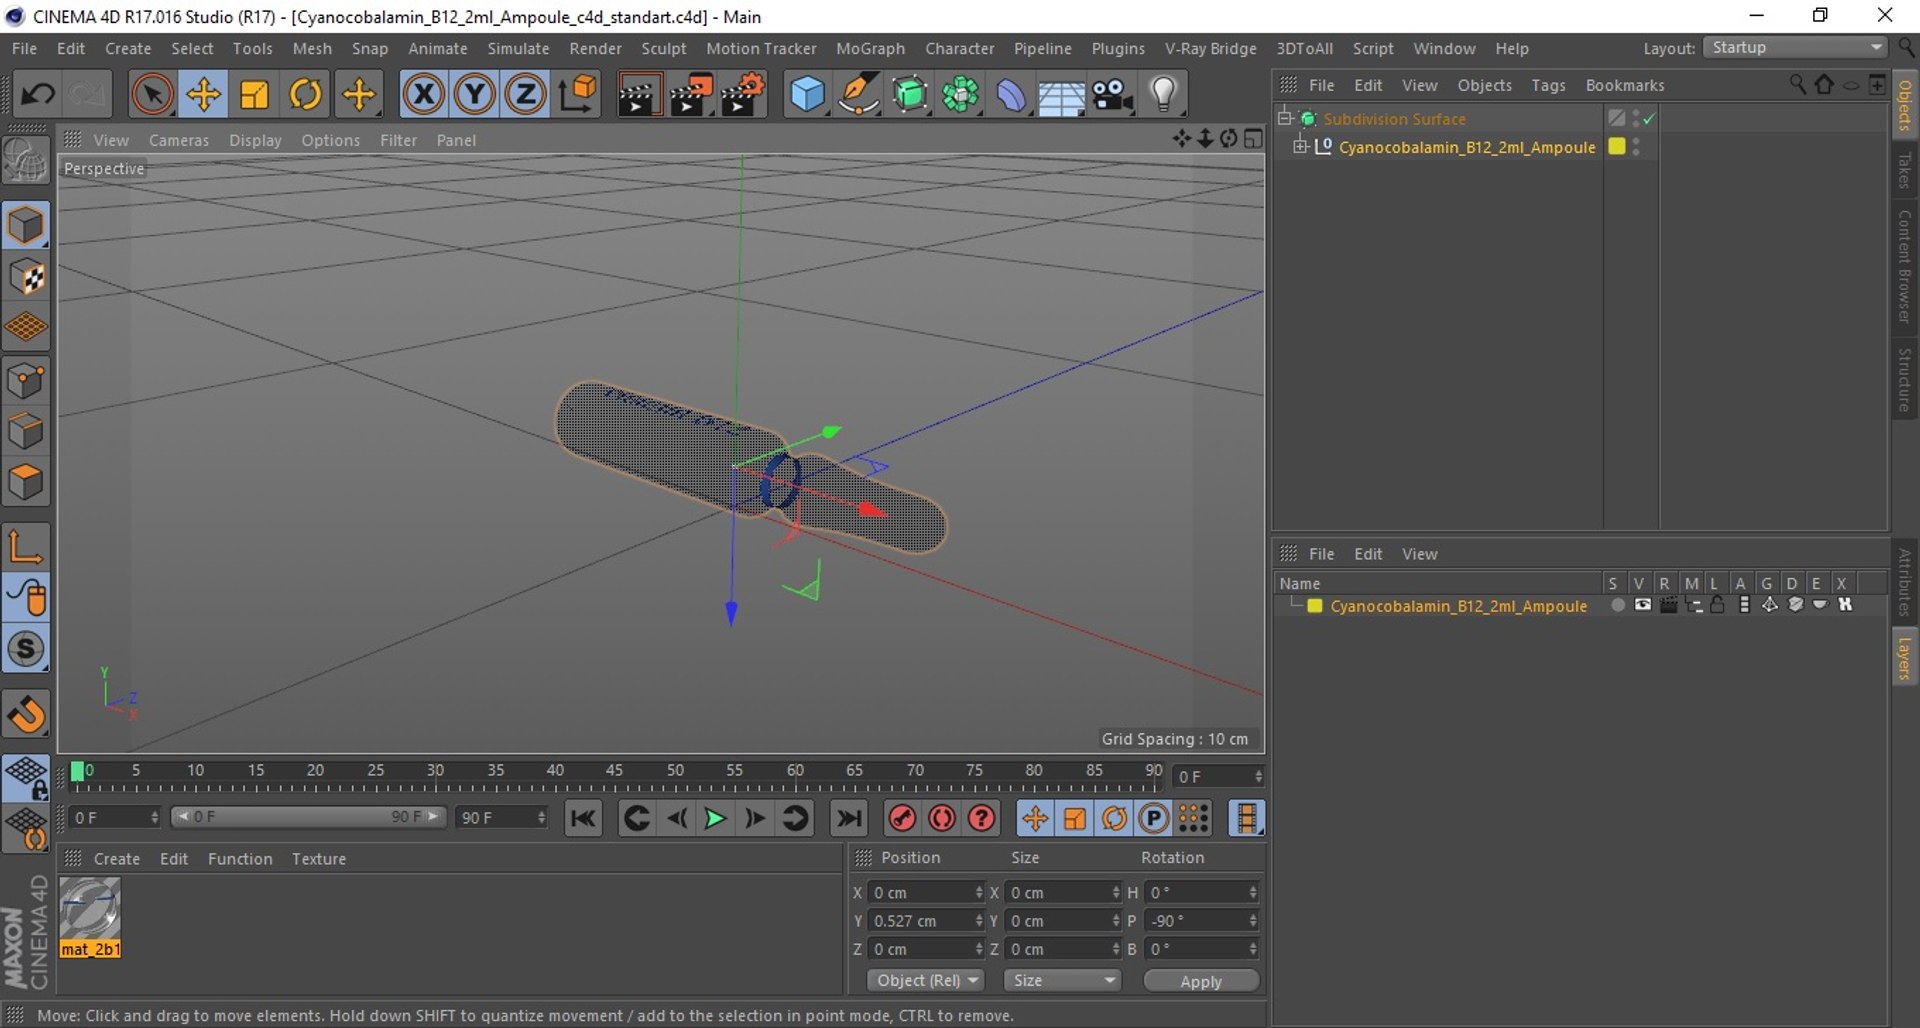Screen dimensions: 1920x1028
Task: Click the Undo arrow icon
Action: (x=38, y=95)
